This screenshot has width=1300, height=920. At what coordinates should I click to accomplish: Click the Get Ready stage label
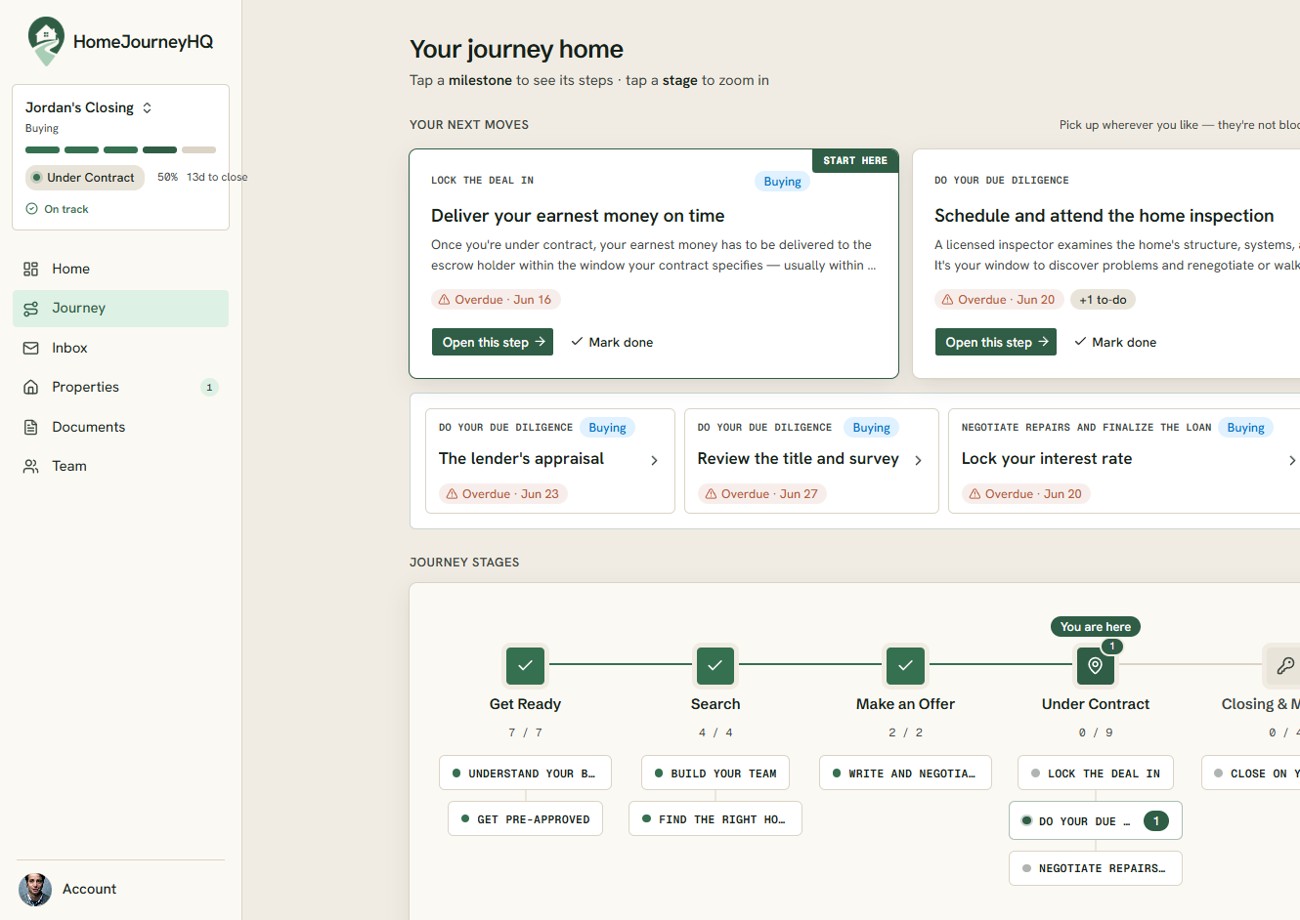[x=525, y=704]
